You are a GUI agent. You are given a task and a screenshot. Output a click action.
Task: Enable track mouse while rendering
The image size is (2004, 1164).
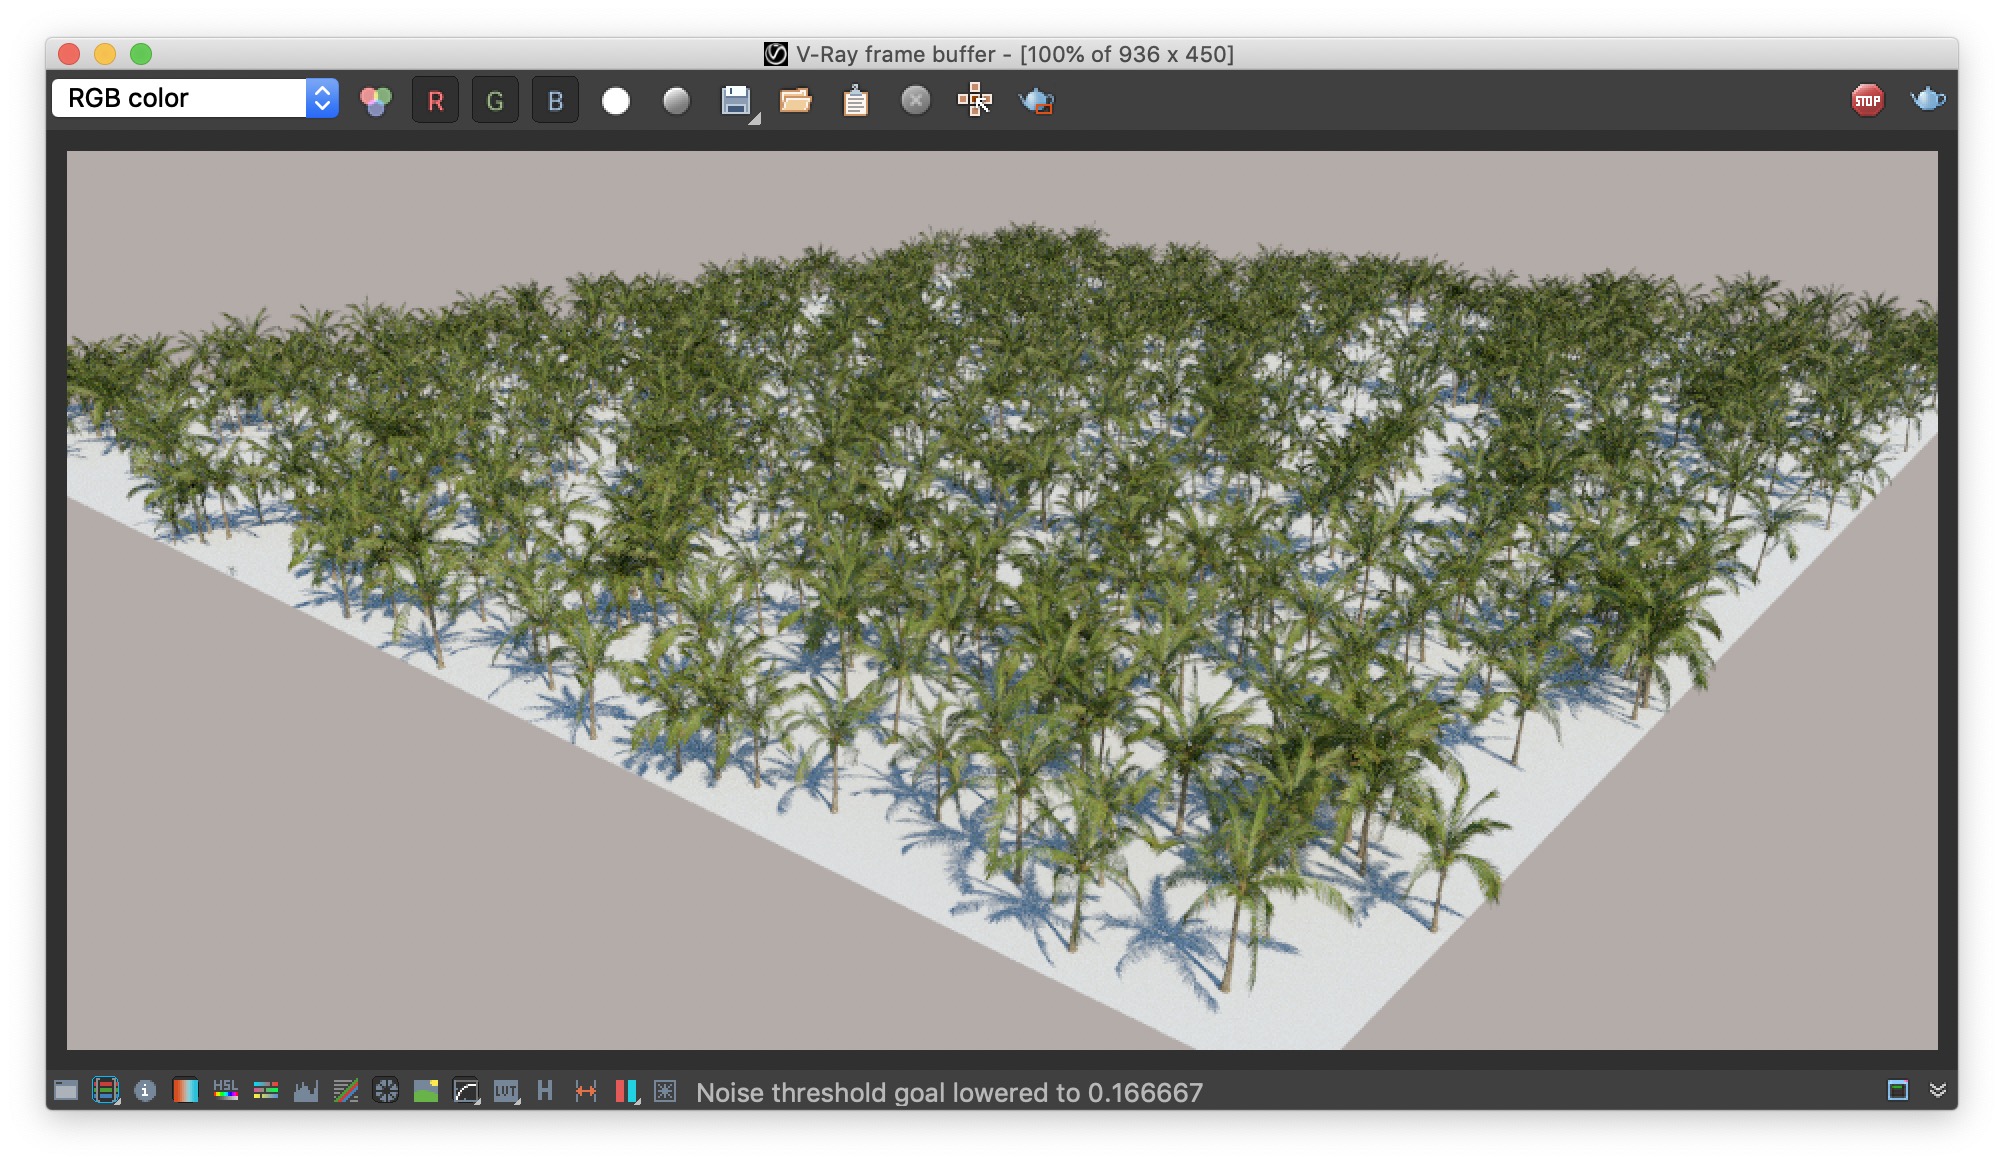(x=975, y=100)
